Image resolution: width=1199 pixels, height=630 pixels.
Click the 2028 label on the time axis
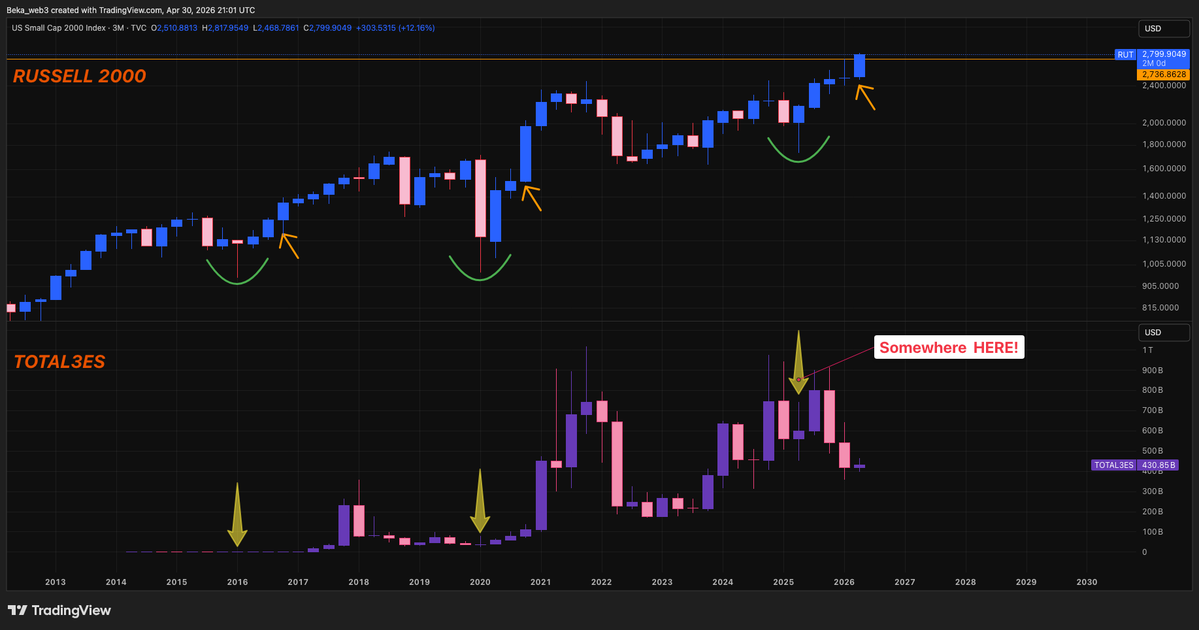tap(965, 582)
